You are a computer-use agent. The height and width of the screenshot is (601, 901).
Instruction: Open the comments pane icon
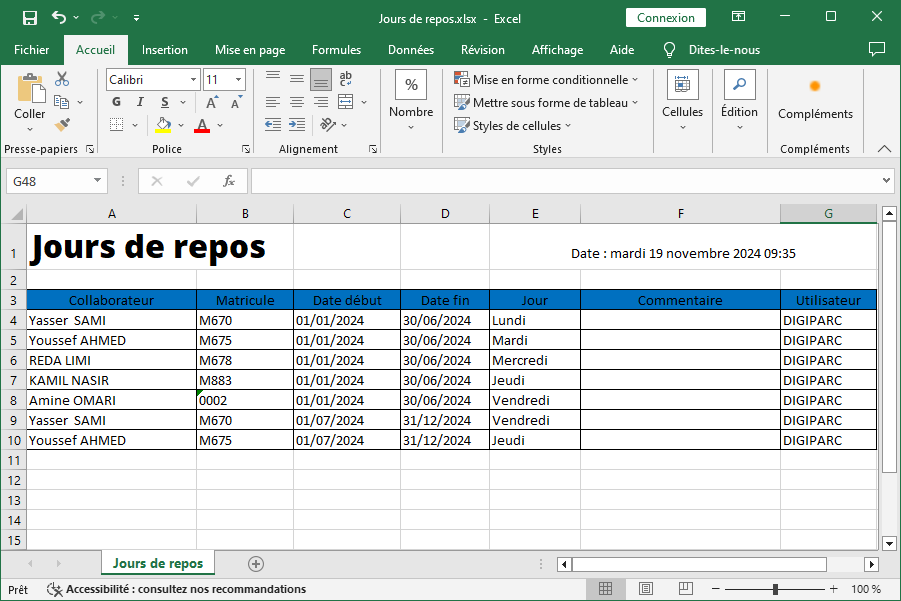pos(876,49)
